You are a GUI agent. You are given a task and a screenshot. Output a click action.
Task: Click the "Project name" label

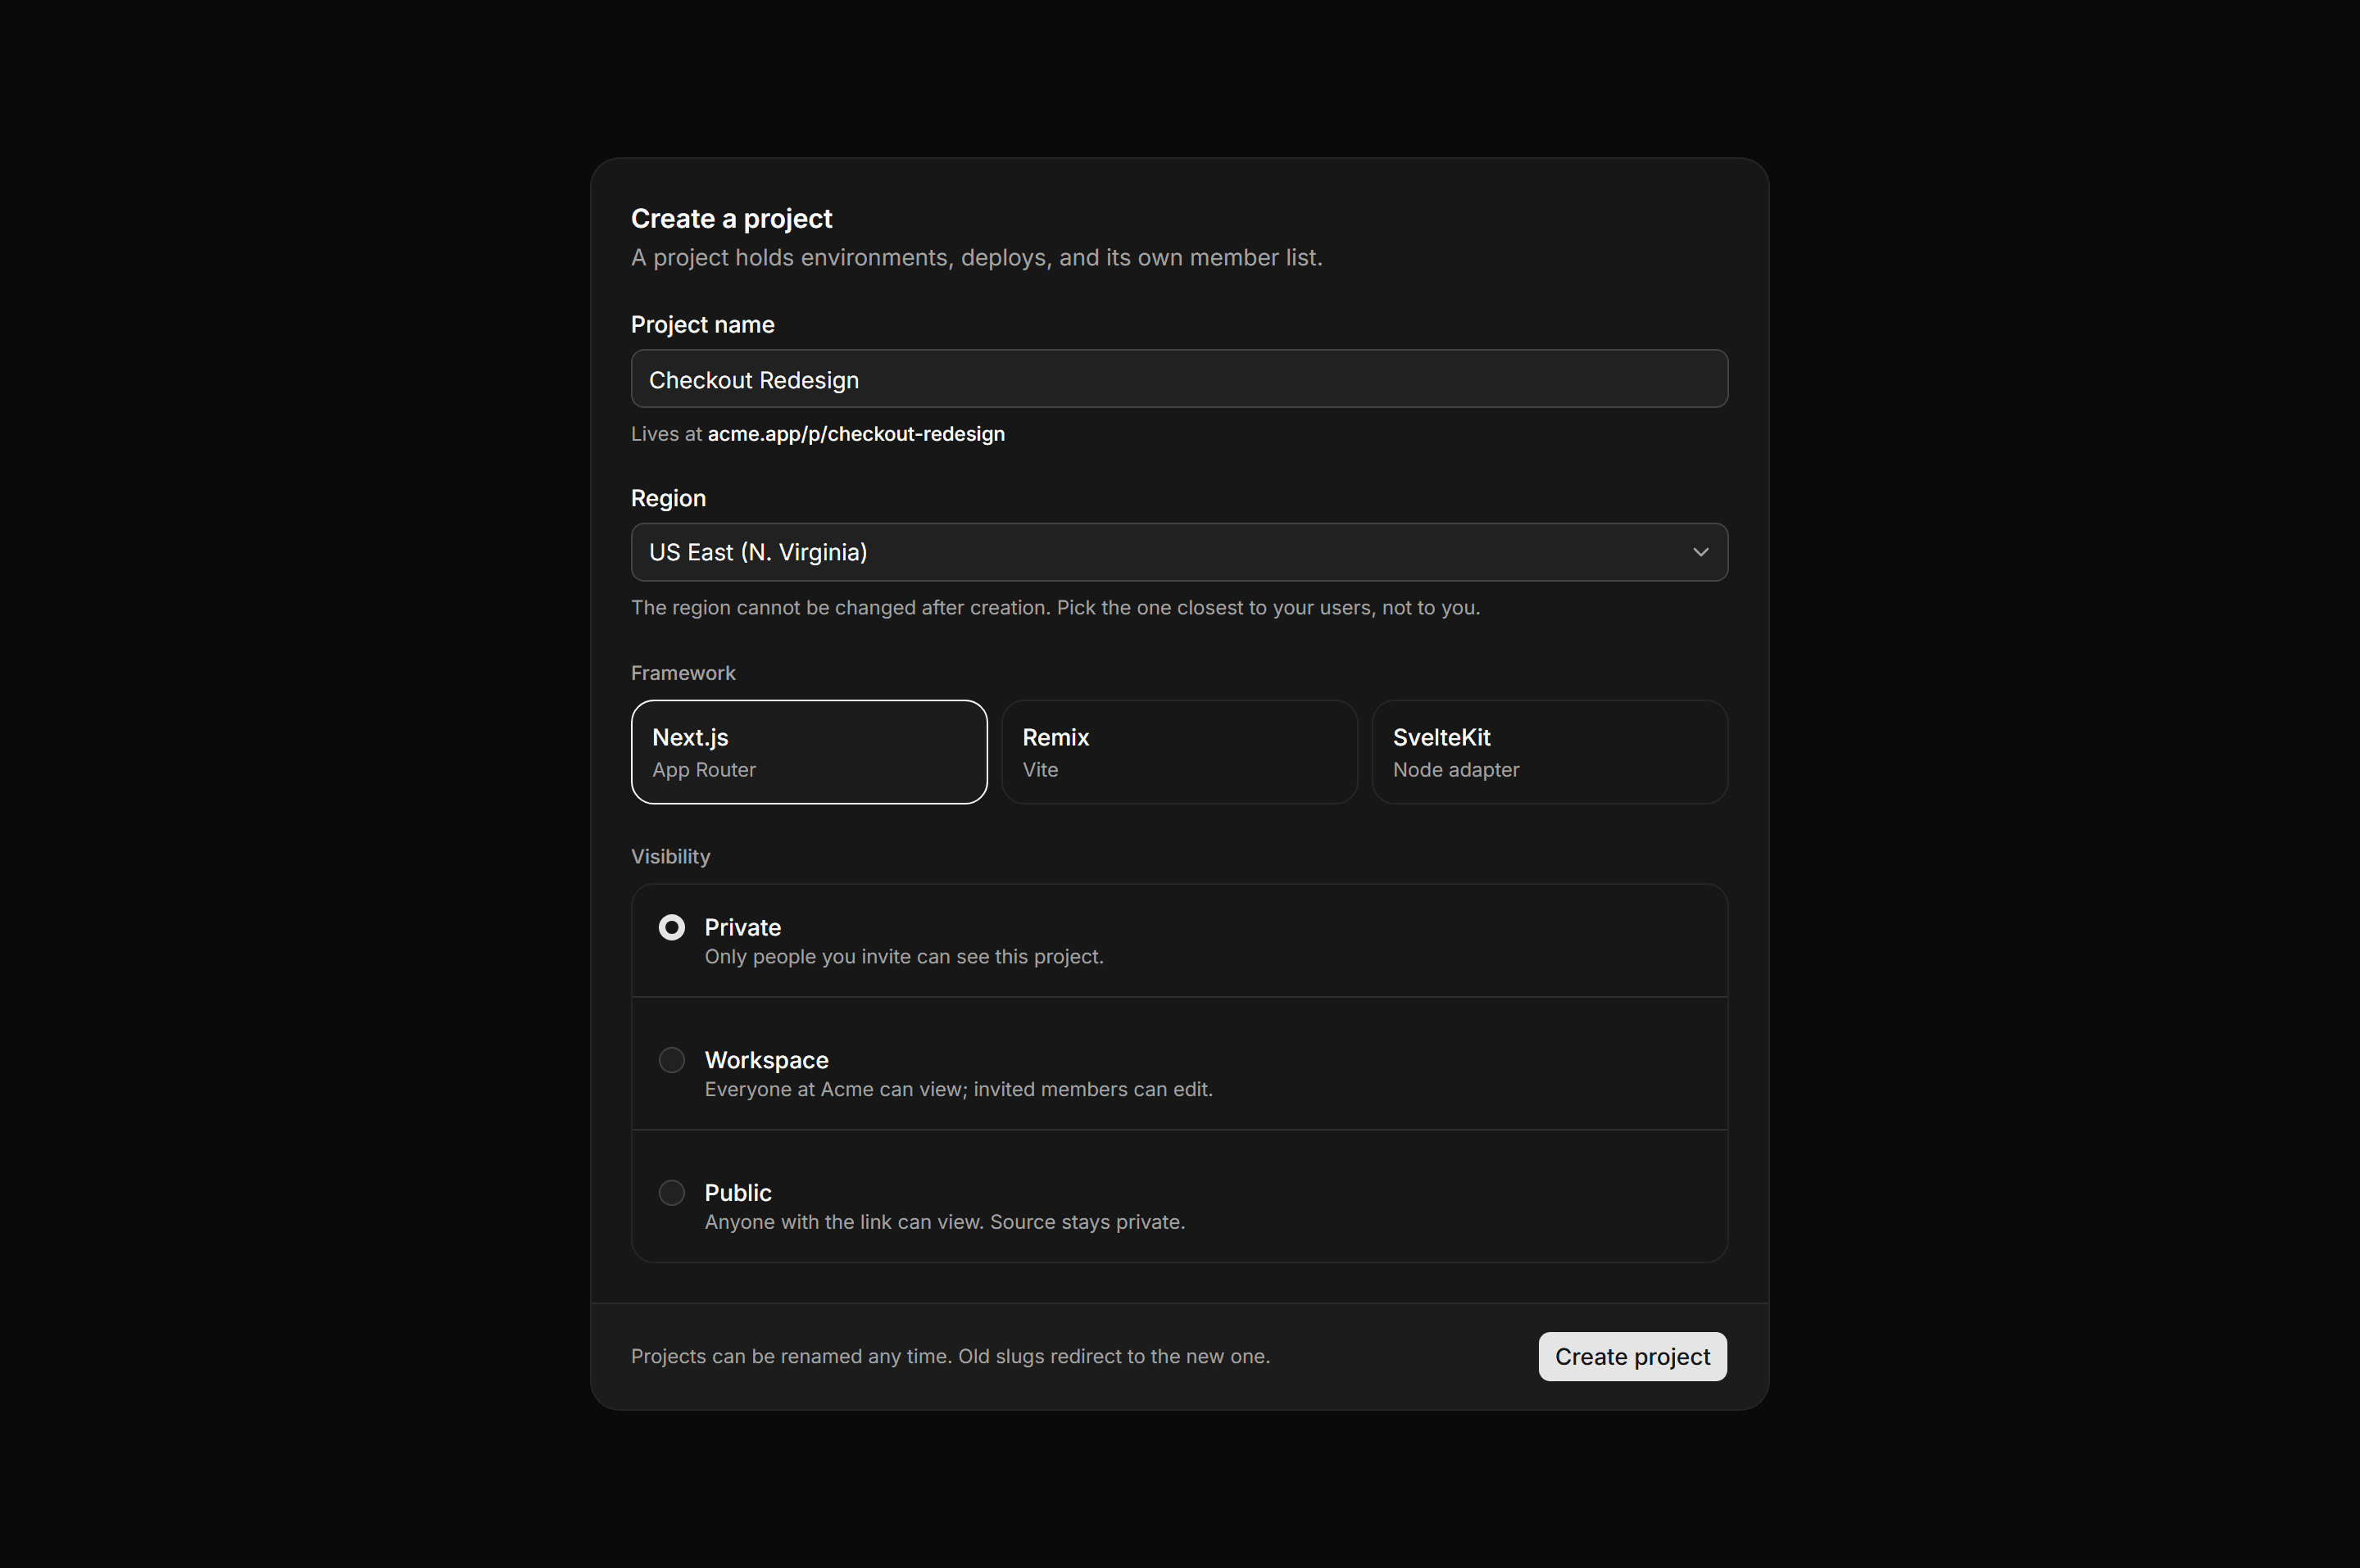(x=702, y=325)
